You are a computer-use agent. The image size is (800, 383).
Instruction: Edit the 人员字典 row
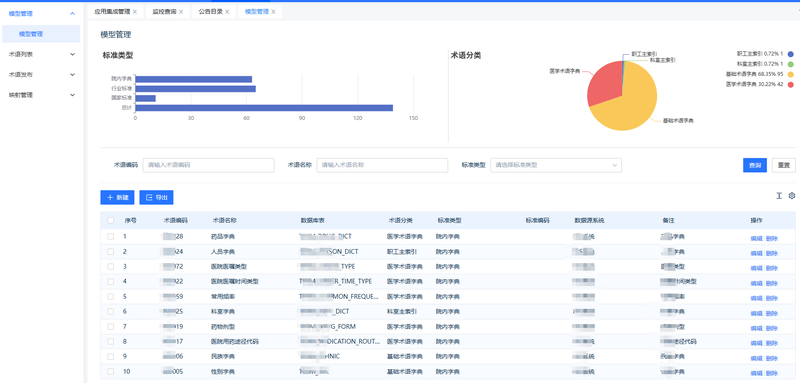pyautogui.click(x=756, y=253)
